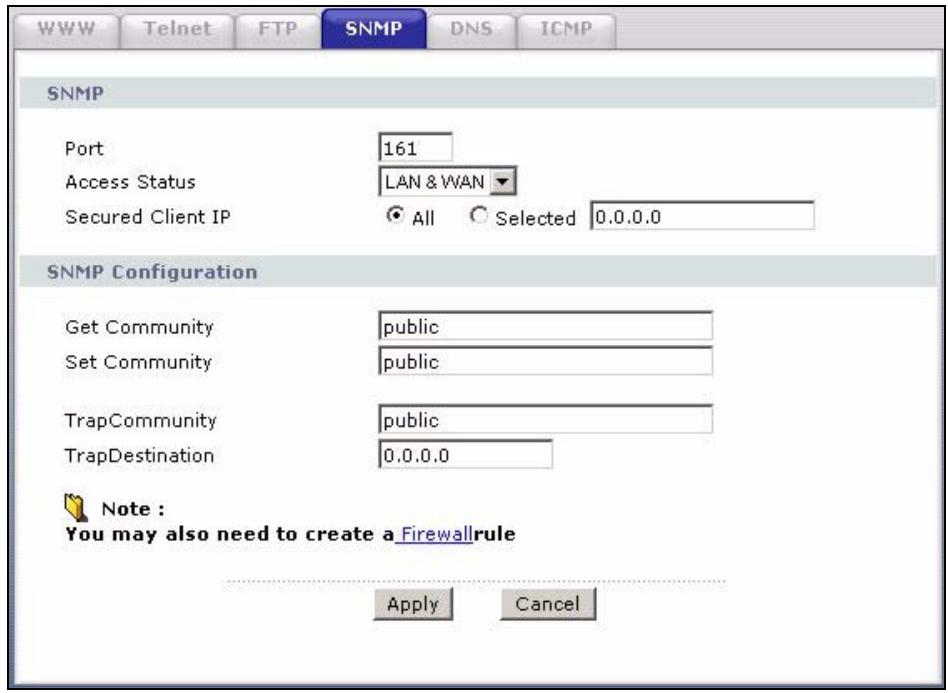Follow the Firewall link
948x693 pixels.
[x=436, y=534]
